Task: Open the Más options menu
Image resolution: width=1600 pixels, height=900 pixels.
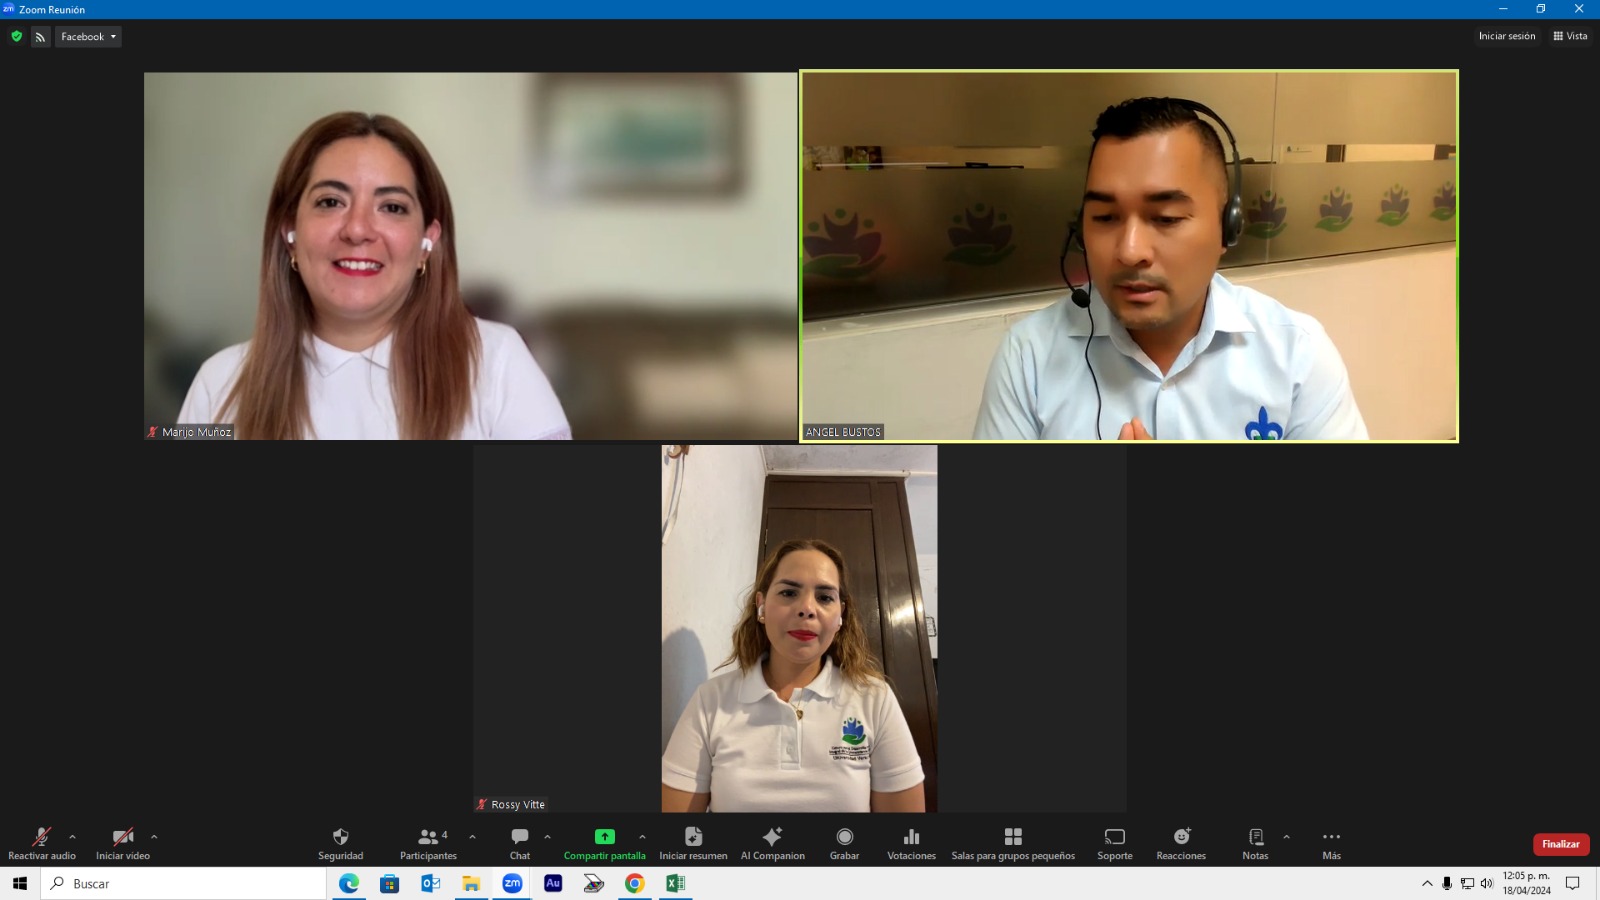Action: (x=1331, y=837)
